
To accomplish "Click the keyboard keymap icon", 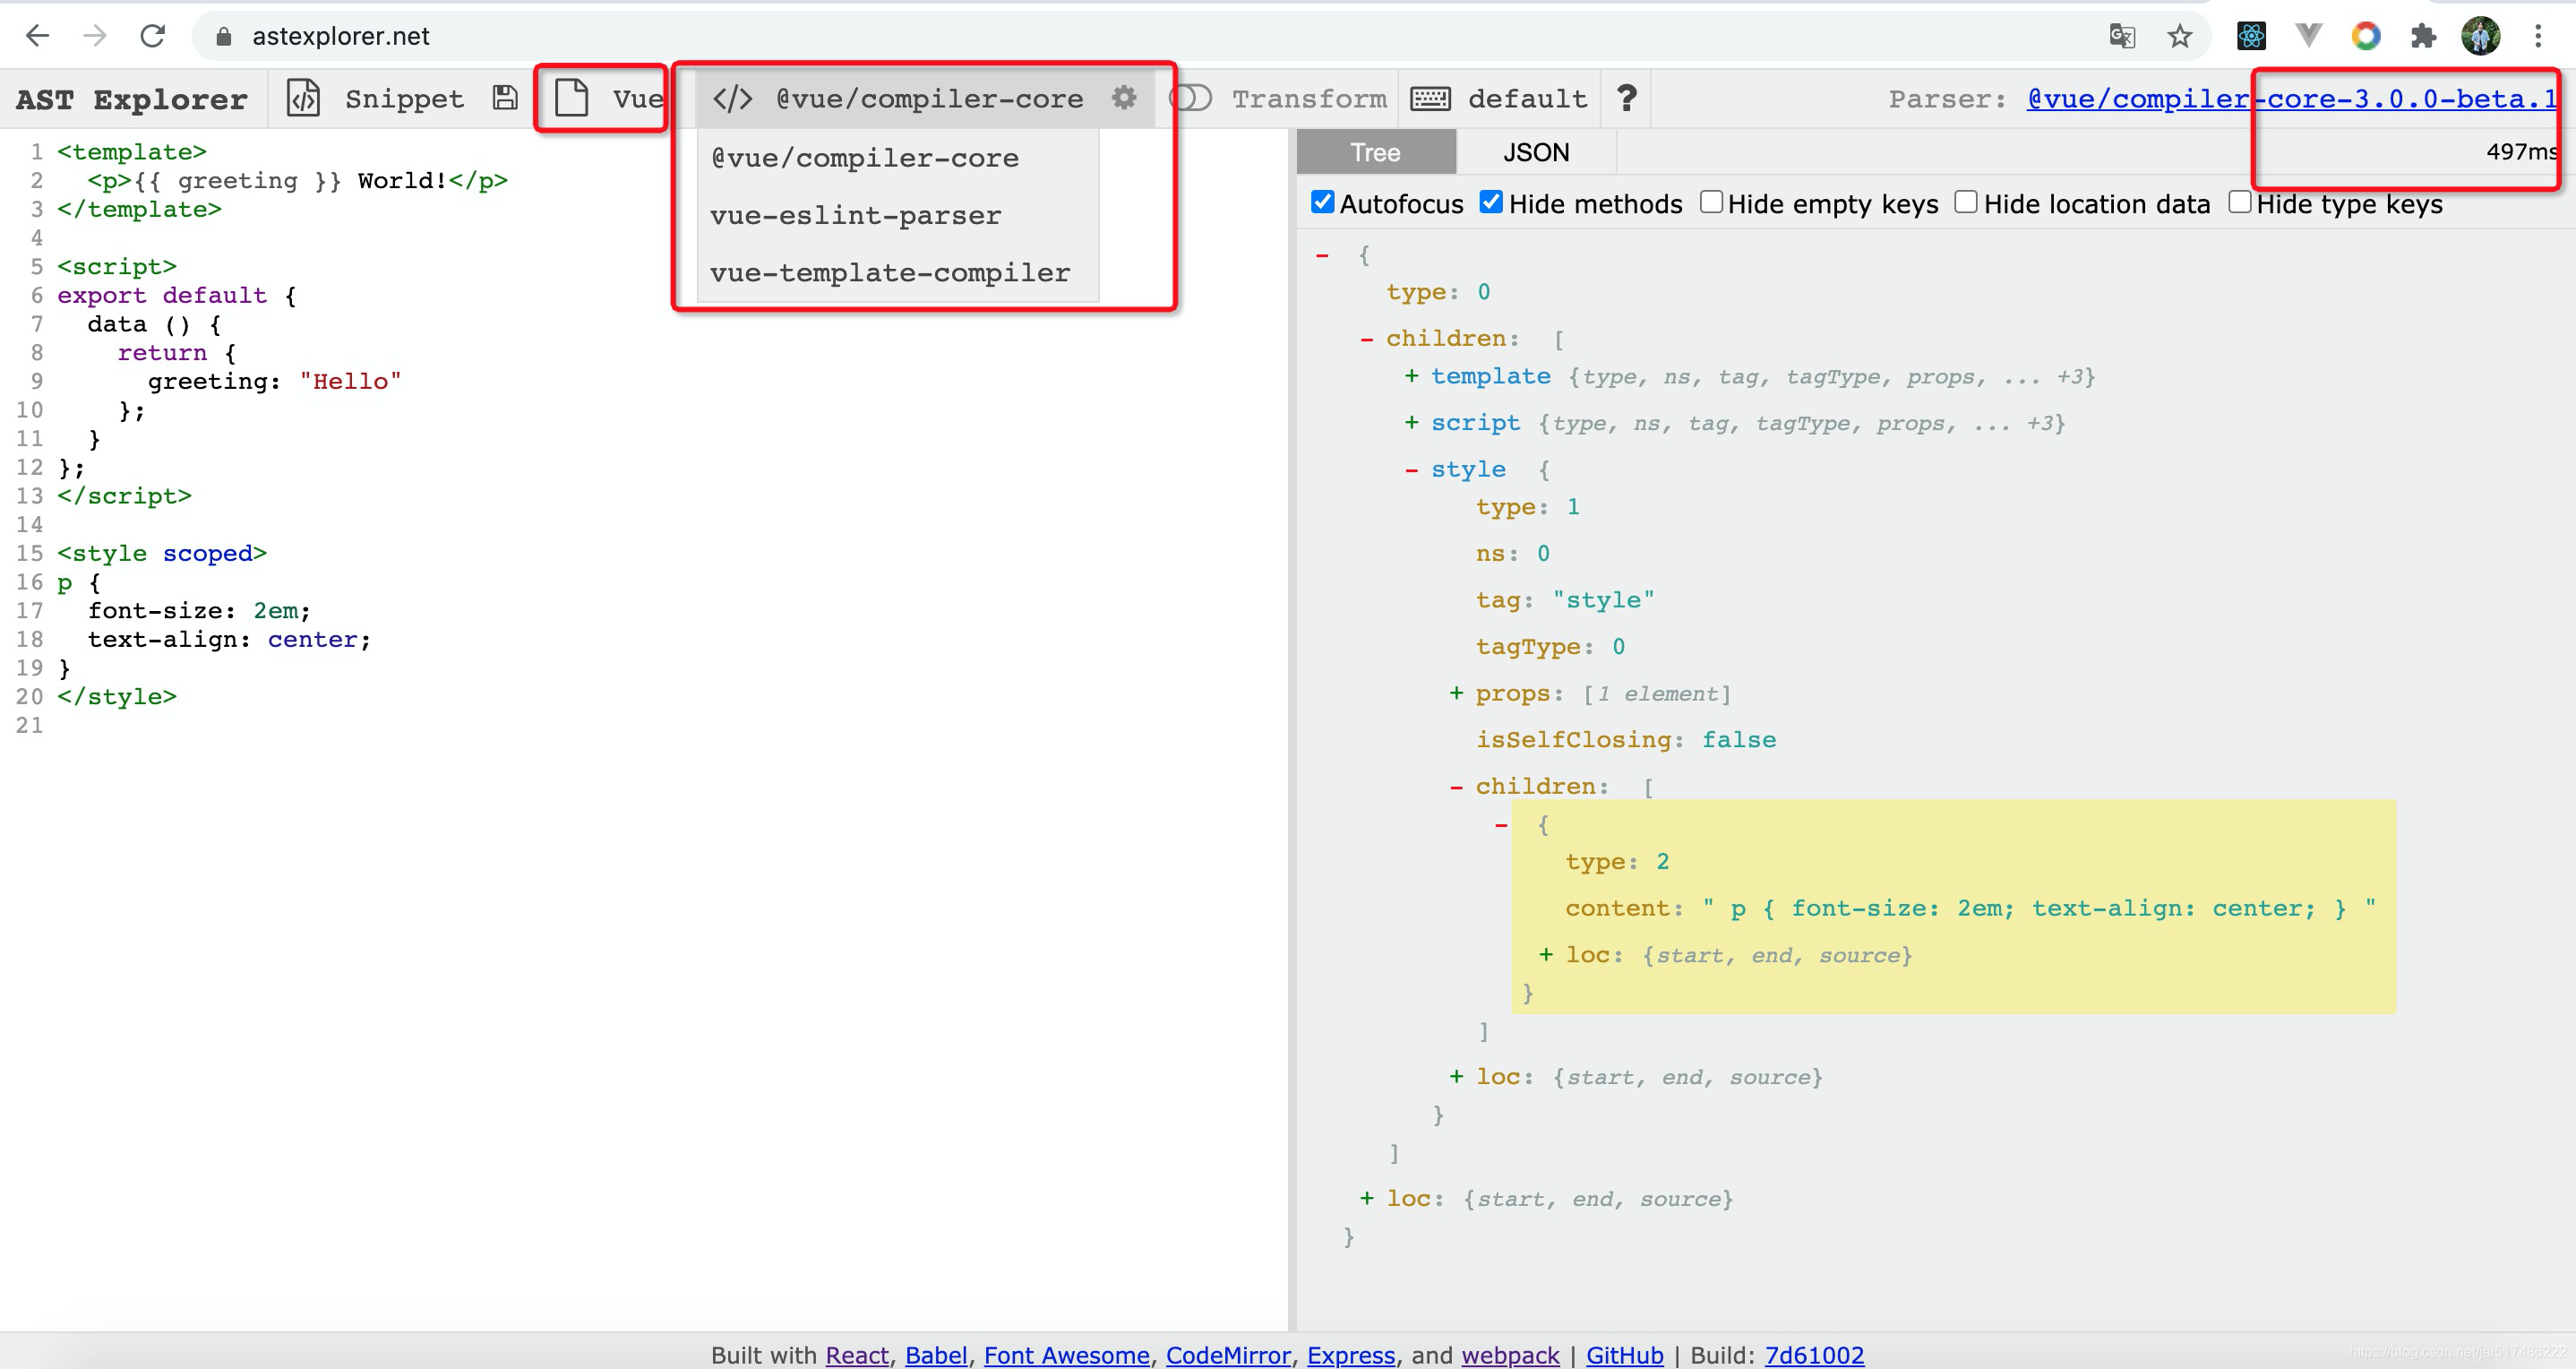I will (1430, 98).
